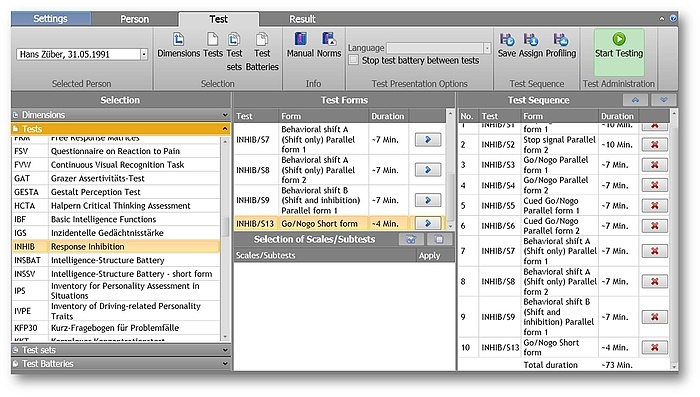Switch to the Result tab
Screen dimensions: 700x397
click(x=302, y=19)
